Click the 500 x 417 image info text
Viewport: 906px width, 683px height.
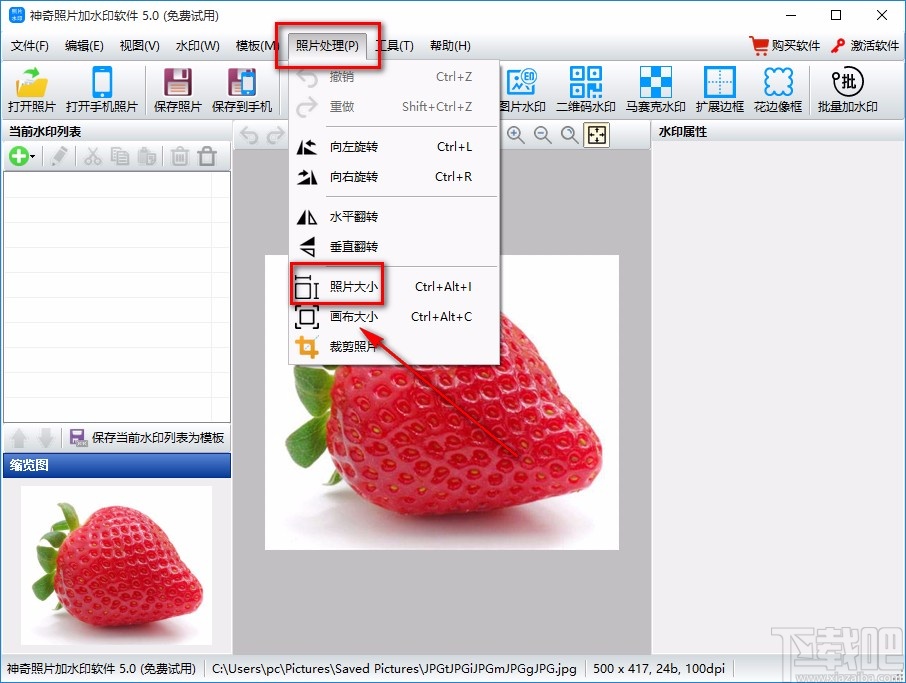(x=659, y=669)
